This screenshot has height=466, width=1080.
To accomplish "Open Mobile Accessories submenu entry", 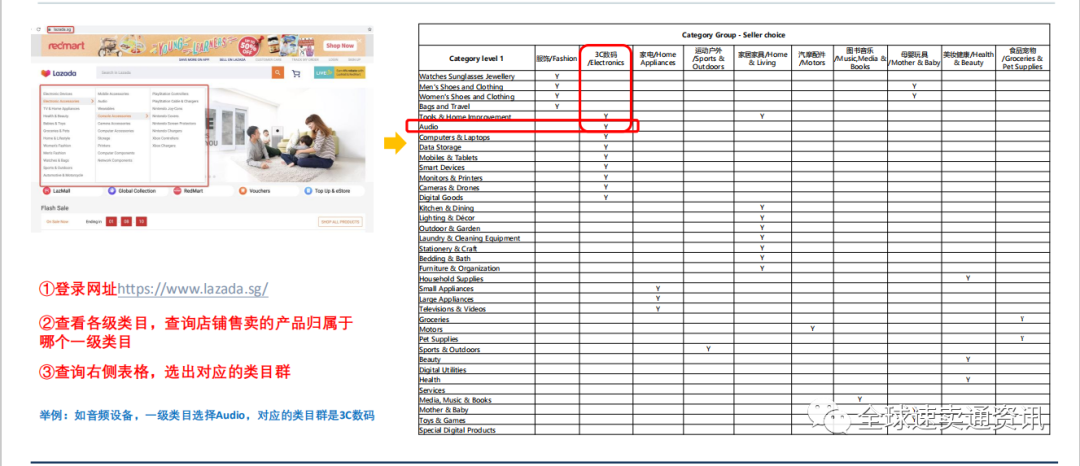I will point(114,94).
